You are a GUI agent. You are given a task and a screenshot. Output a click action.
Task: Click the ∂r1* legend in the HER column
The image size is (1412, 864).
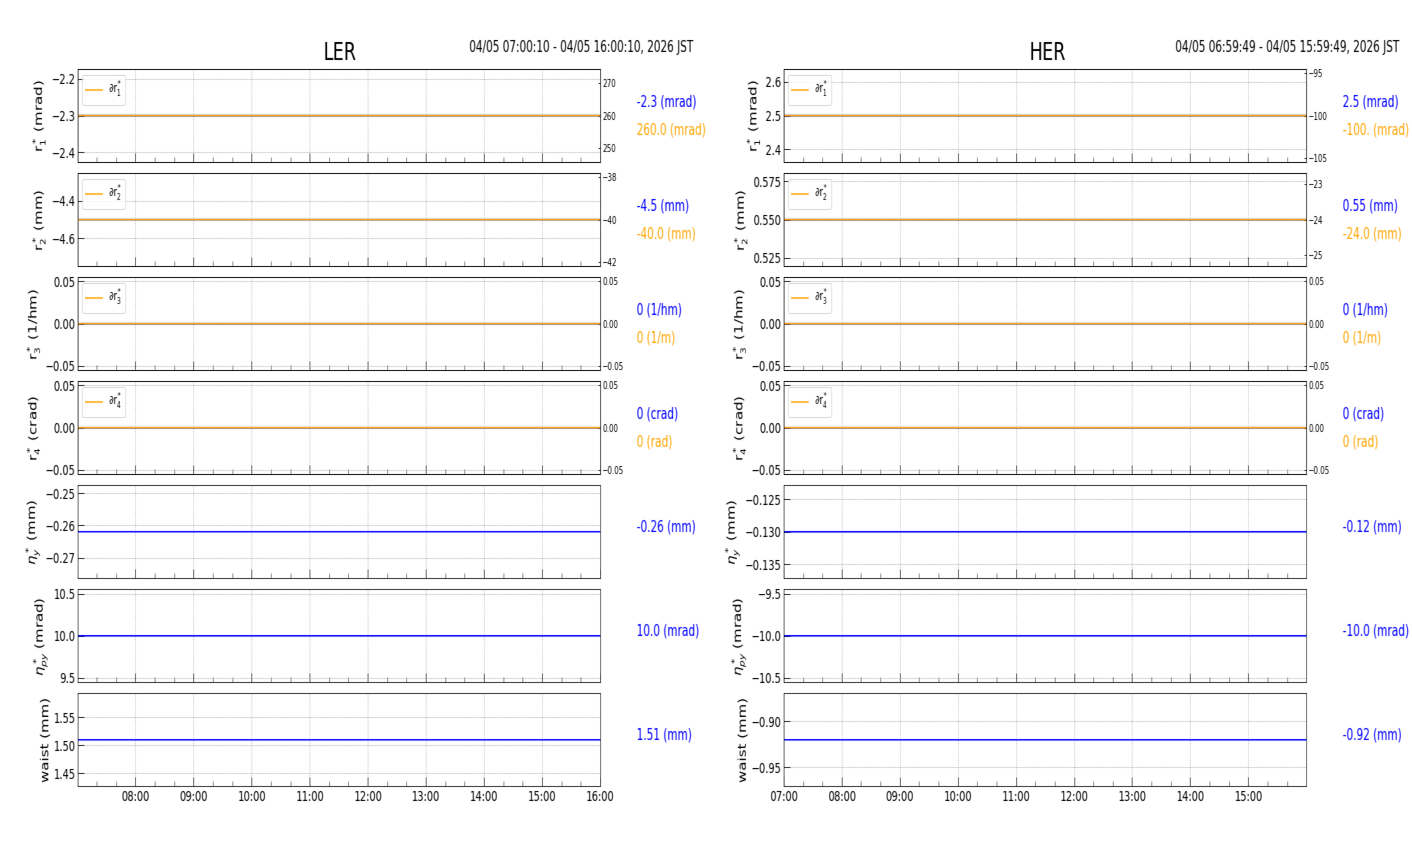click(x=809, y=90)
